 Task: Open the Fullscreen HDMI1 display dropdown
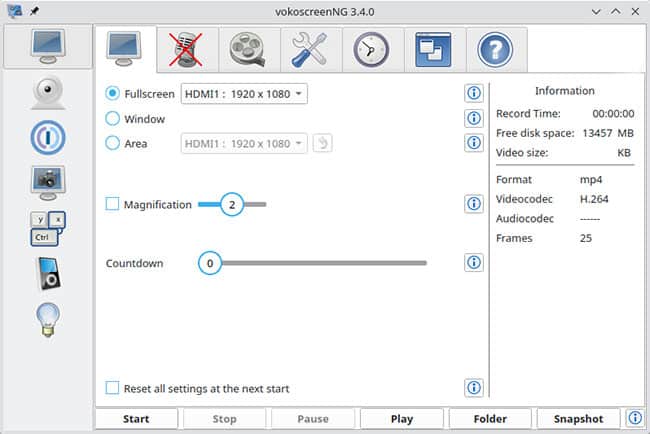click(x=244, y=94)
